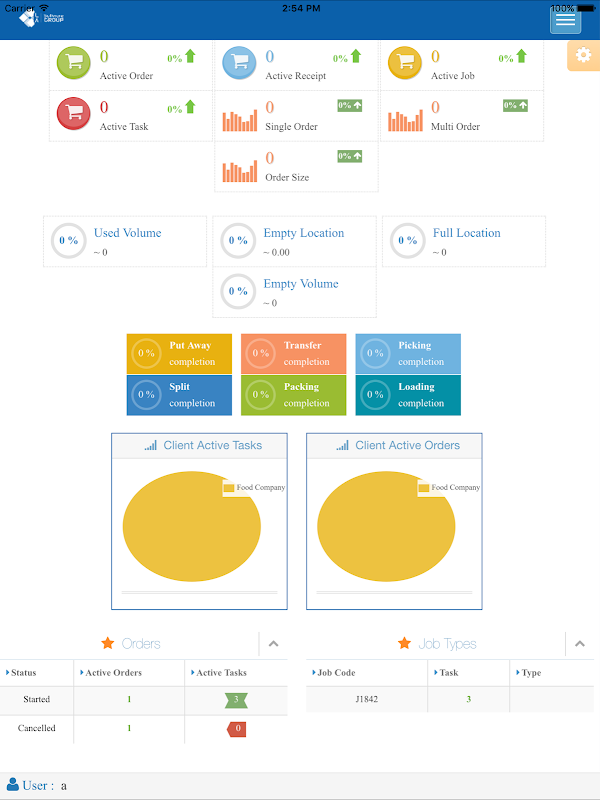Screen dimensions: 600x800
Task: Click the Multi Order 0% badge
Action: (x=515, y=106)
